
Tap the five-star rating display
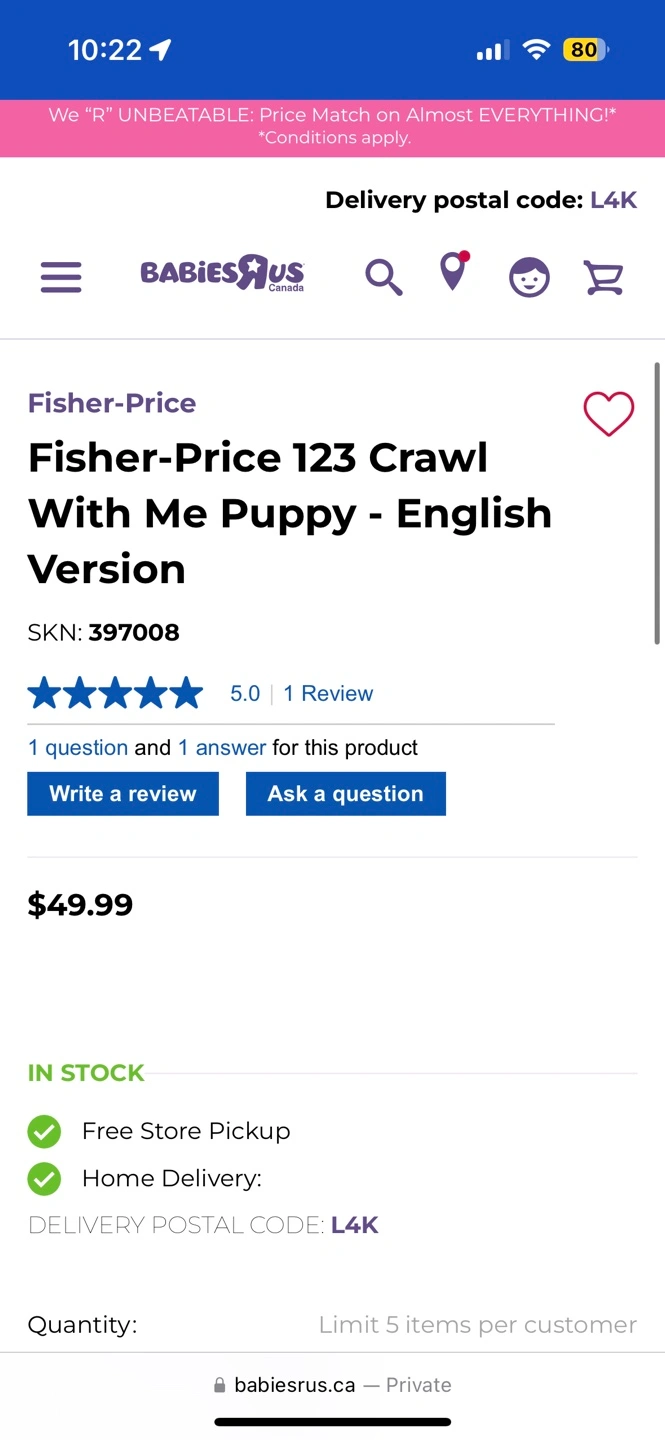(x=115, y=693)
